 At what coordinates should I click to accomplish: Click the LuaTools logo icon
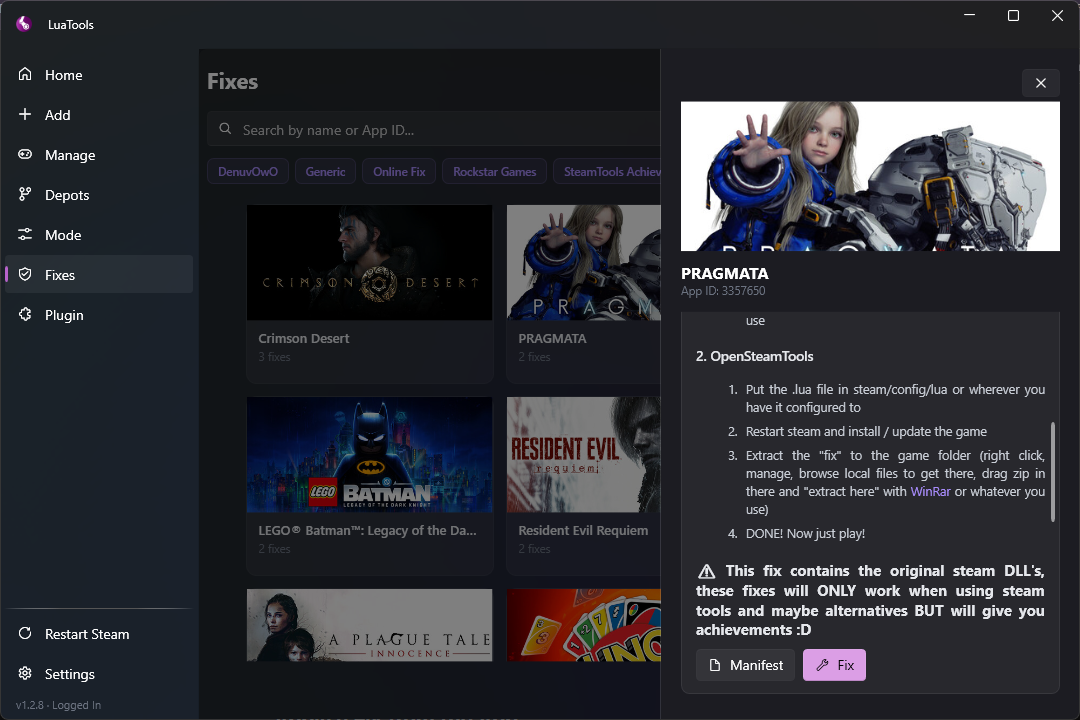(24, 24)
